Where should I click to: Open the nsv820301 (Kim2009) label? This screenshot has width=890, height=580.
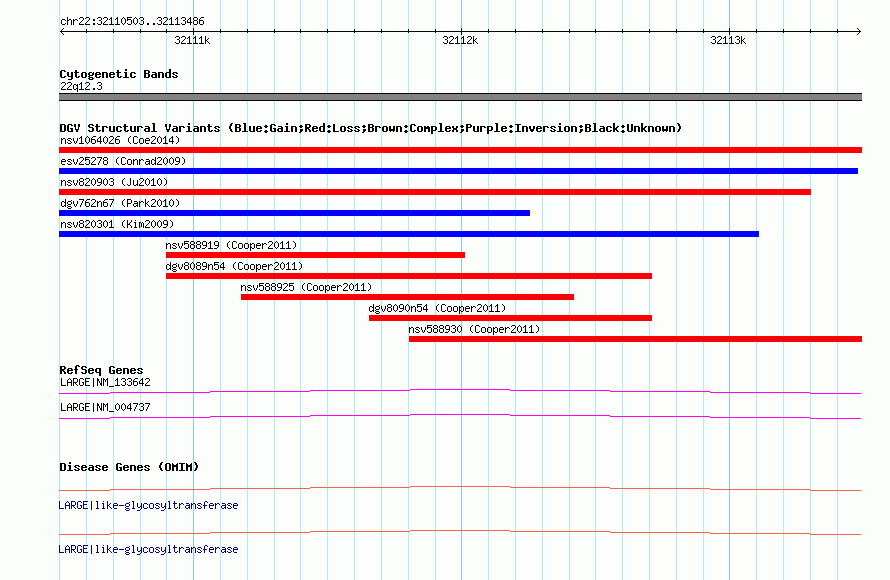[x=117, y=224]
